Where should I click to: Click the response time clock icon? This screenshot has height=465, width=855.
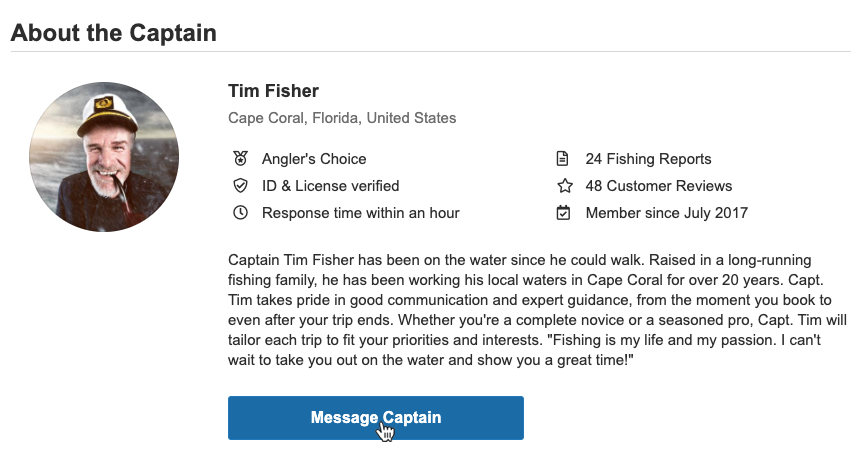coord(240,213)
